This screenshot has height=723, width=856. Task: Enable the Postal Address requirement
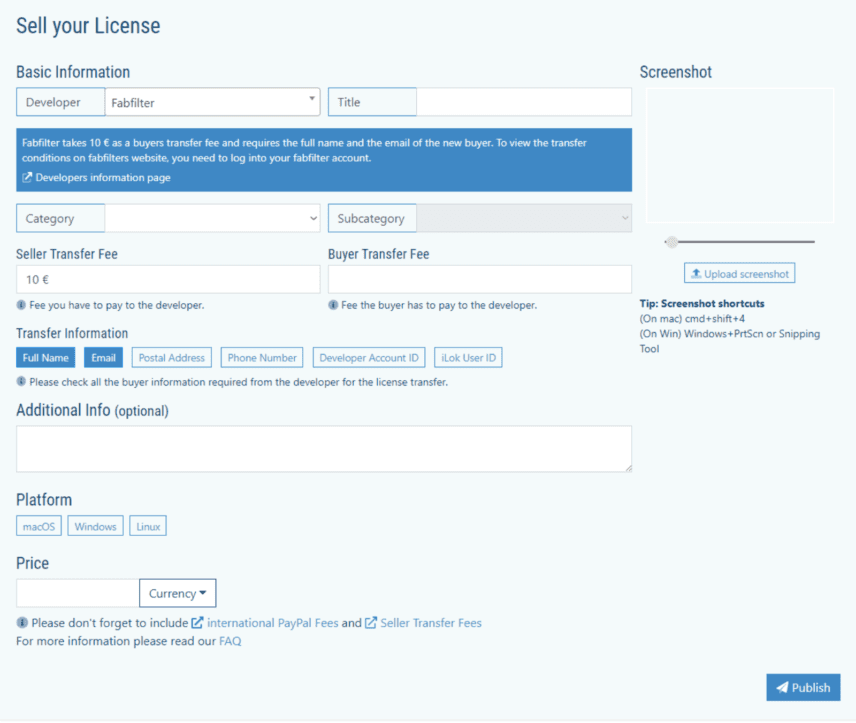(171, 358)
